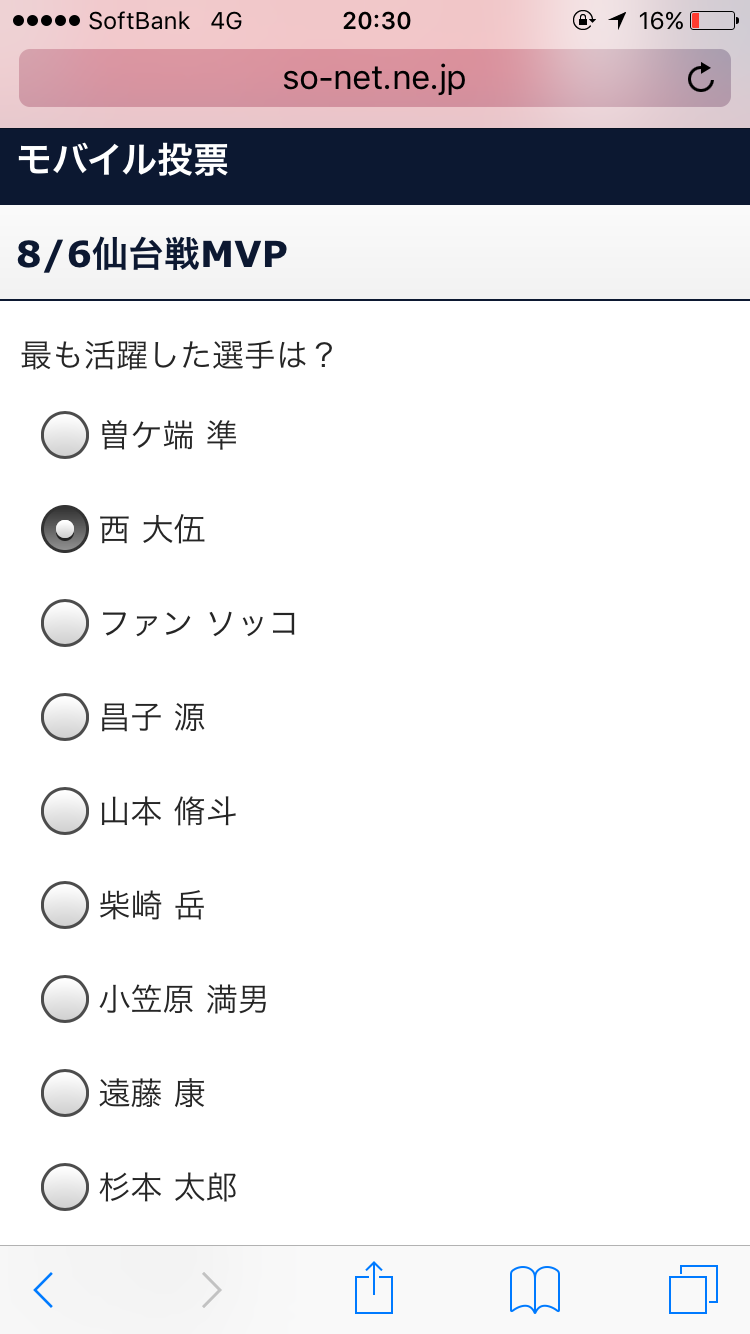Tap the location arrow status icon
Image resolution: width=750 pixels, height=1334 pixels.
click(x=617, y=21)
